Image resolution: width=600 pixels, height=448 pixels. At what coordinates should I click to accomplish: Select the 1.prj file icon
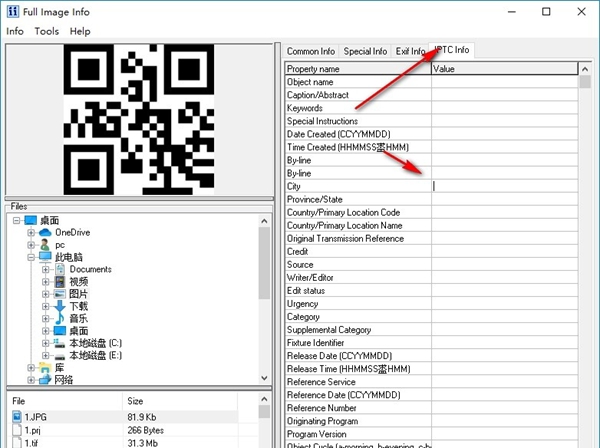[17, 430]
